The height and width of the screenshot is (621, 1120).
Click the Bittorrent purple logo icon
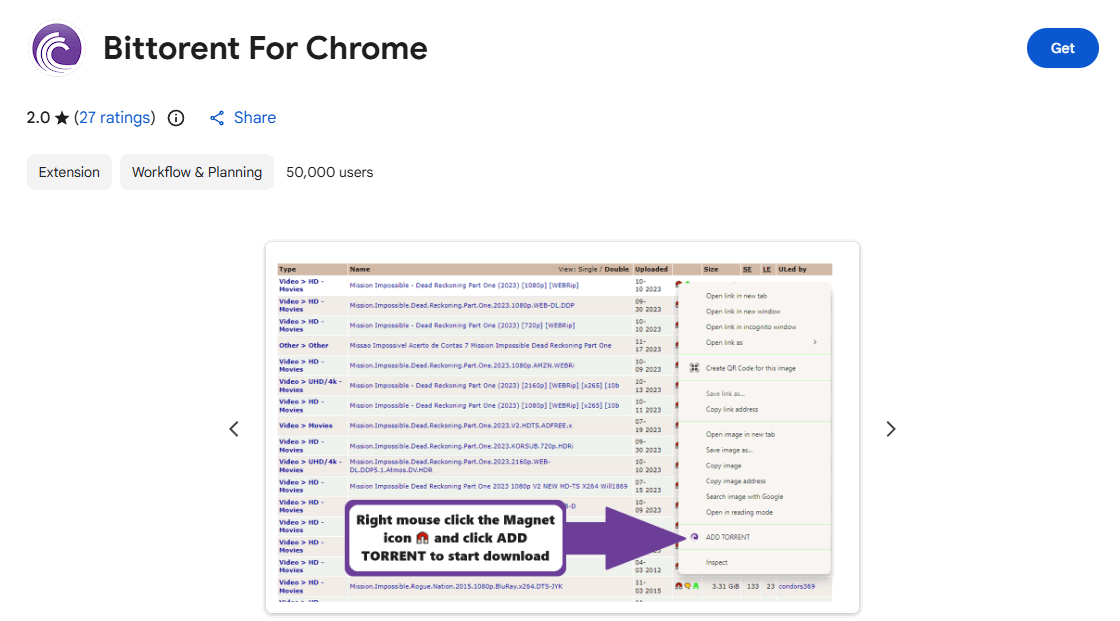point(57,48)
